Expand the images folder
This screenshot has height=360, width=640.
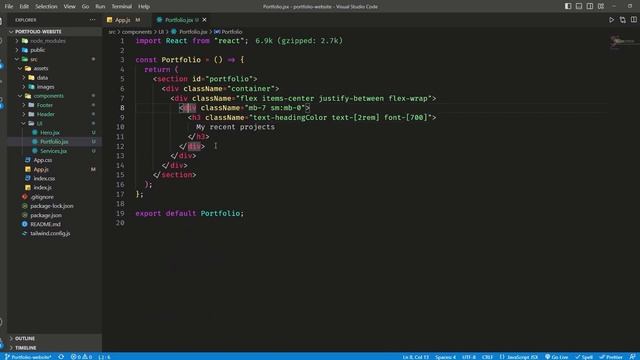pos(24,87)
